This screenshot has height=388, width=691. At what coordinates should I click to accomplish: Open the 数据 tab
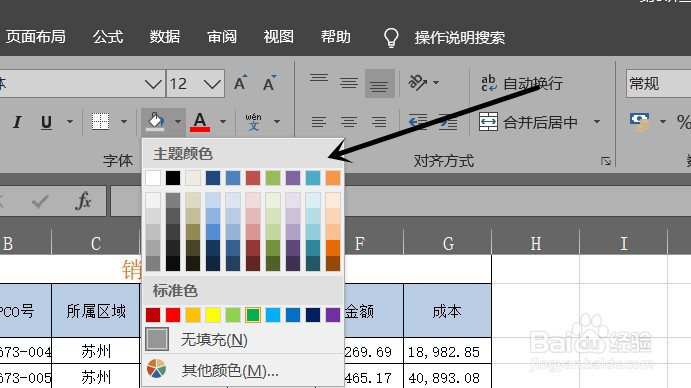(164, 37)
